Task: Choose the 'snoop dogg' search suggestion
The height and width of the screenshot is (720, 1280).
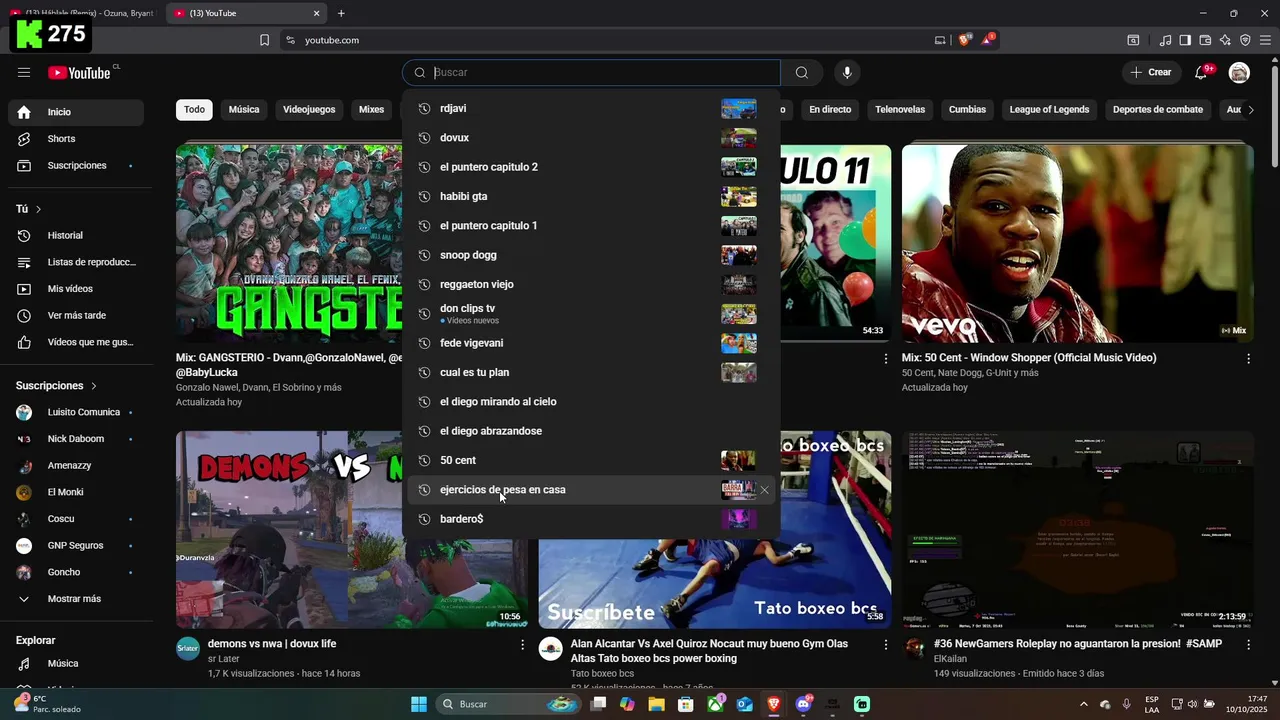Action: pos(590,255)
